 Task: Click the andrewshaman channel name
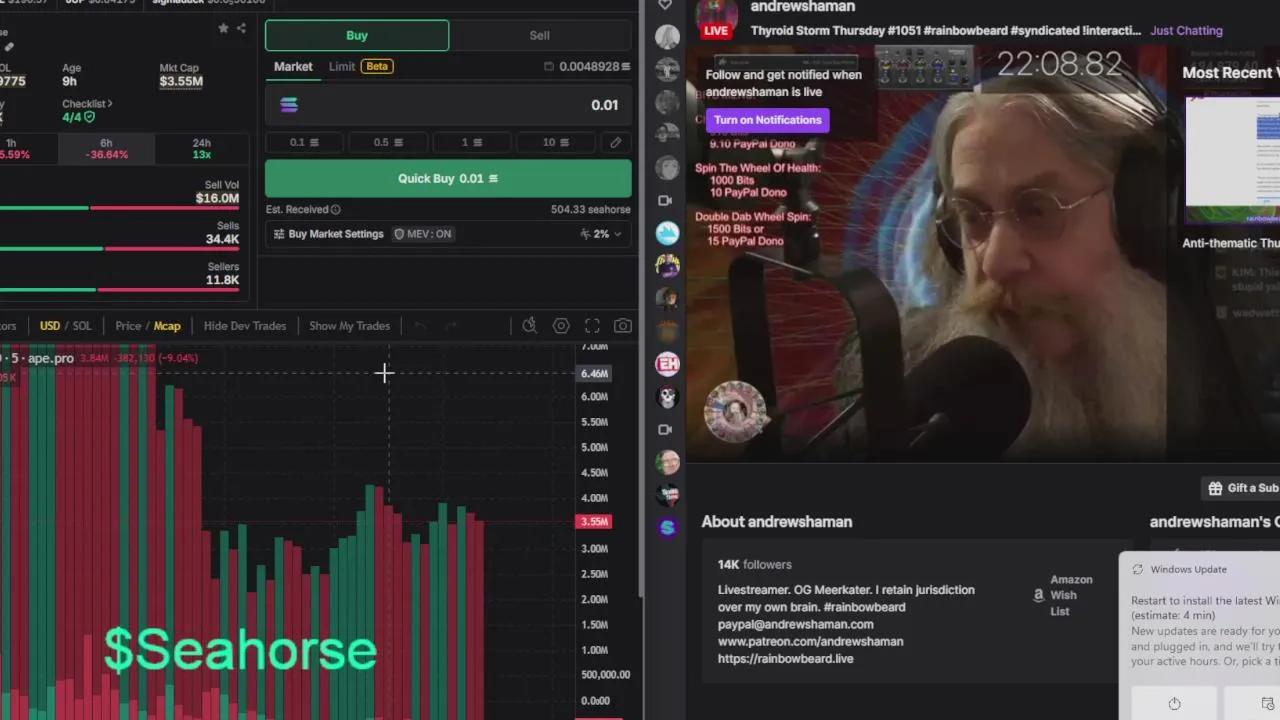(x=803, y=7)
